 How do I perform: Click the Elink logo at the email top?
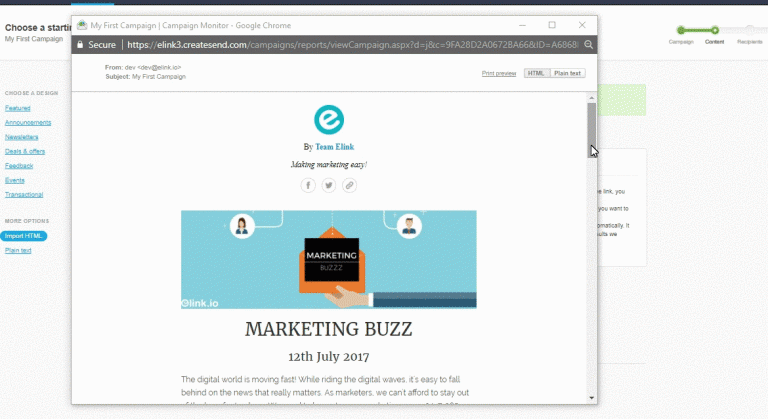[x=329, y=120]
